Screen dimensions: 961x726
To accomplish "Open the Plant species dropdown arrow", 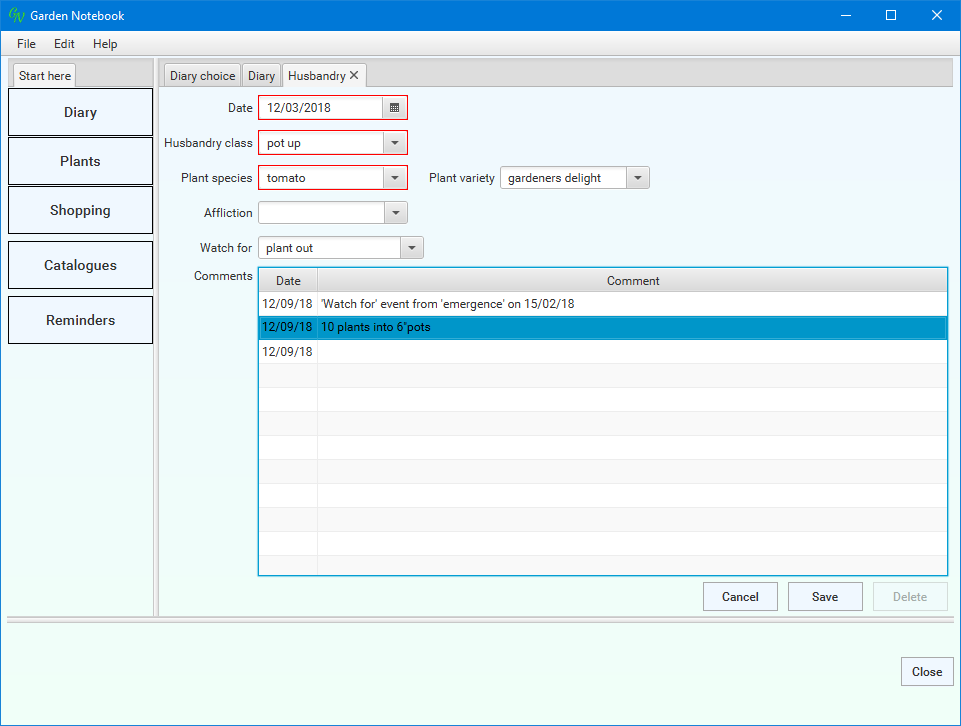I will [395, 178].
